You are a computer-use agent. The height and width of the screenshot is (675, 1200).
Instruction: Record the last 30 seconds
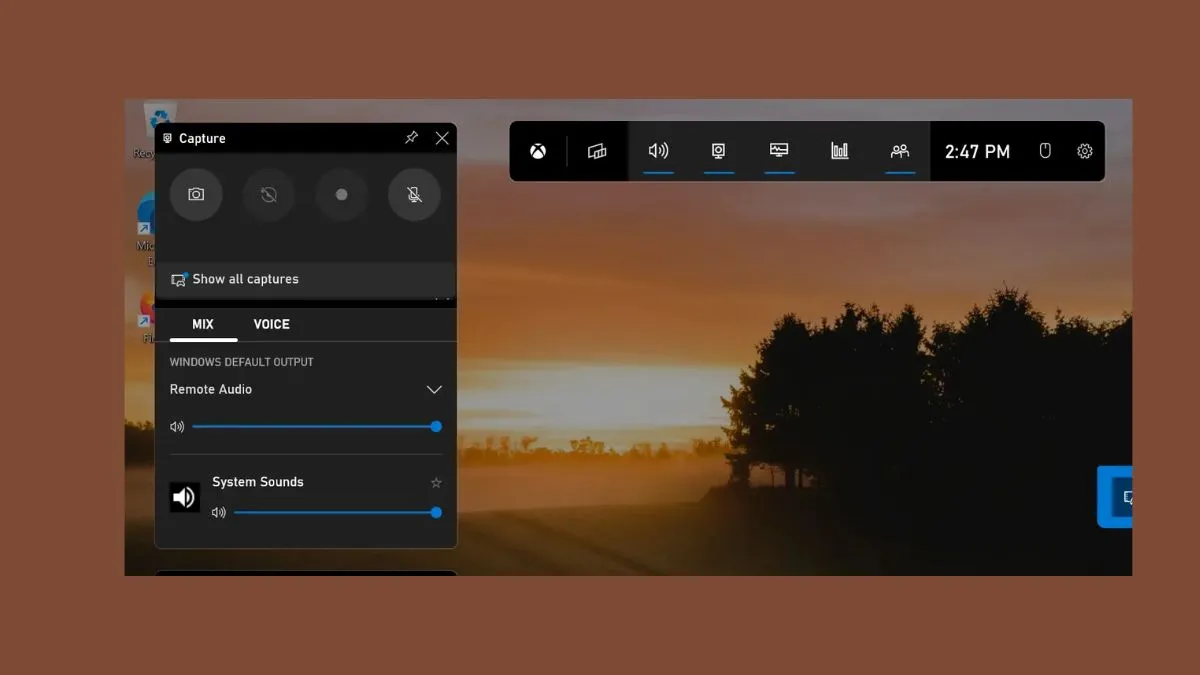click(268, 195)
